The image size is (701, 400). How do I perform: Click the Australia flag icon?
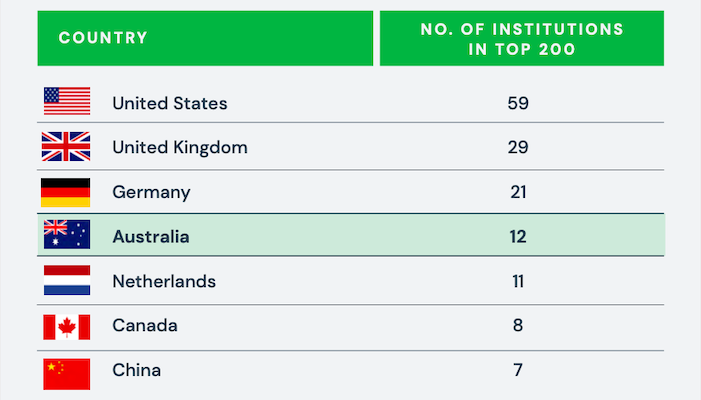[66, 236]
